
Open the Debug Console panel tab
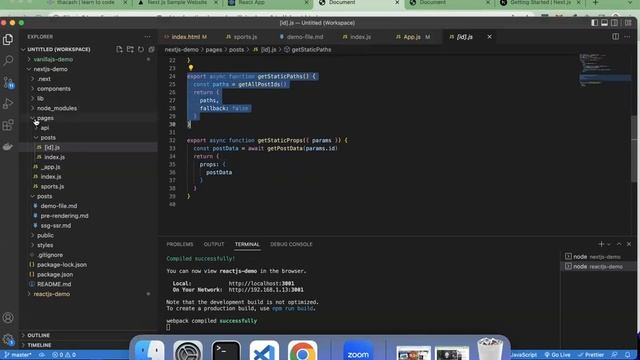pos(291,244)
